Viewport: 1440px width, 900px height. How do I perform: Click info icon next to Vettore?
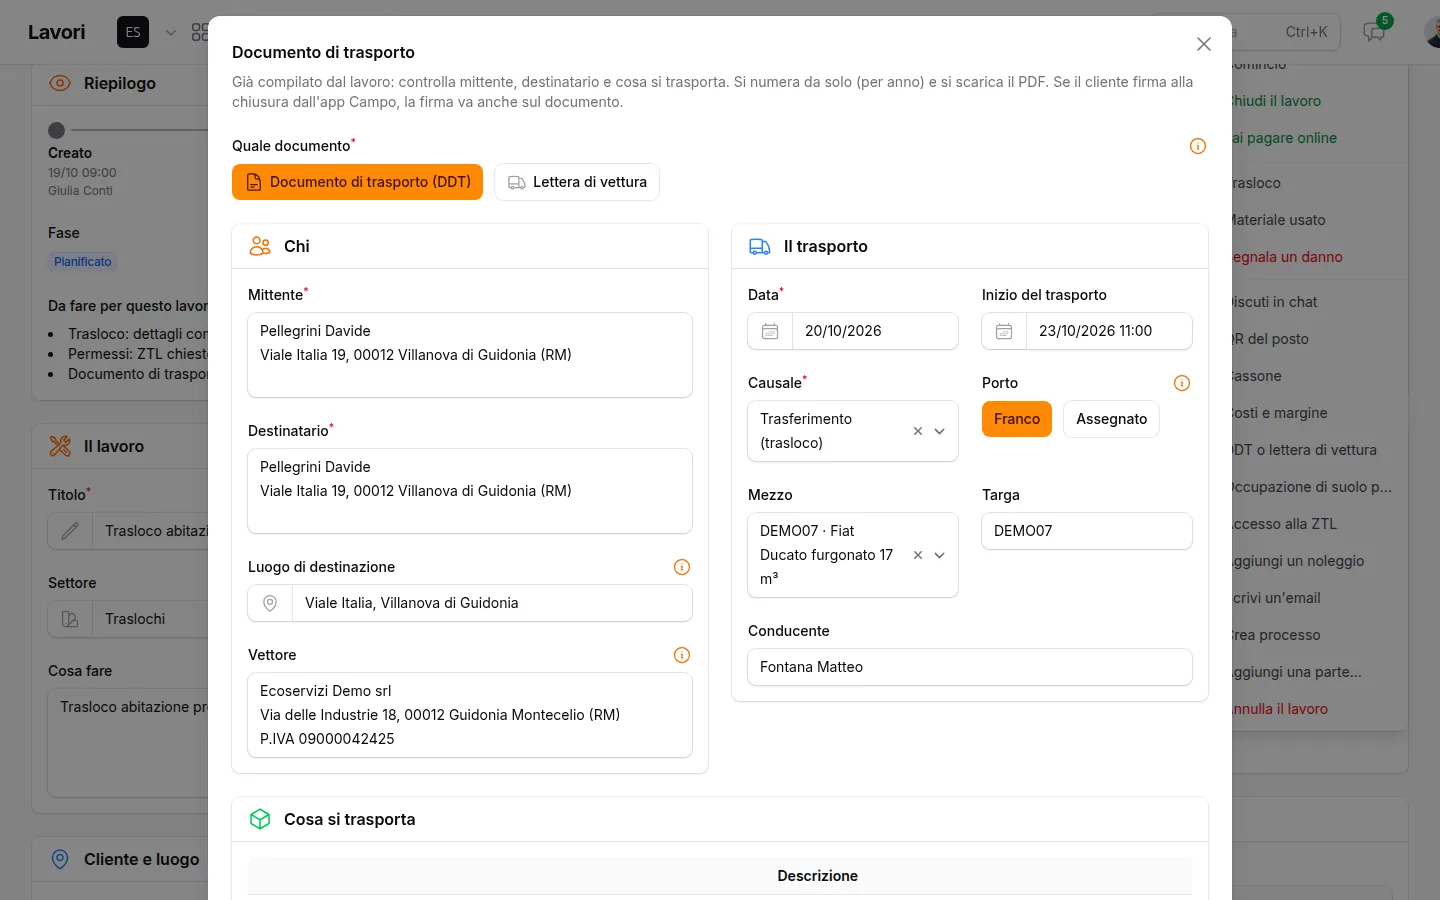(x=682, y=655)
